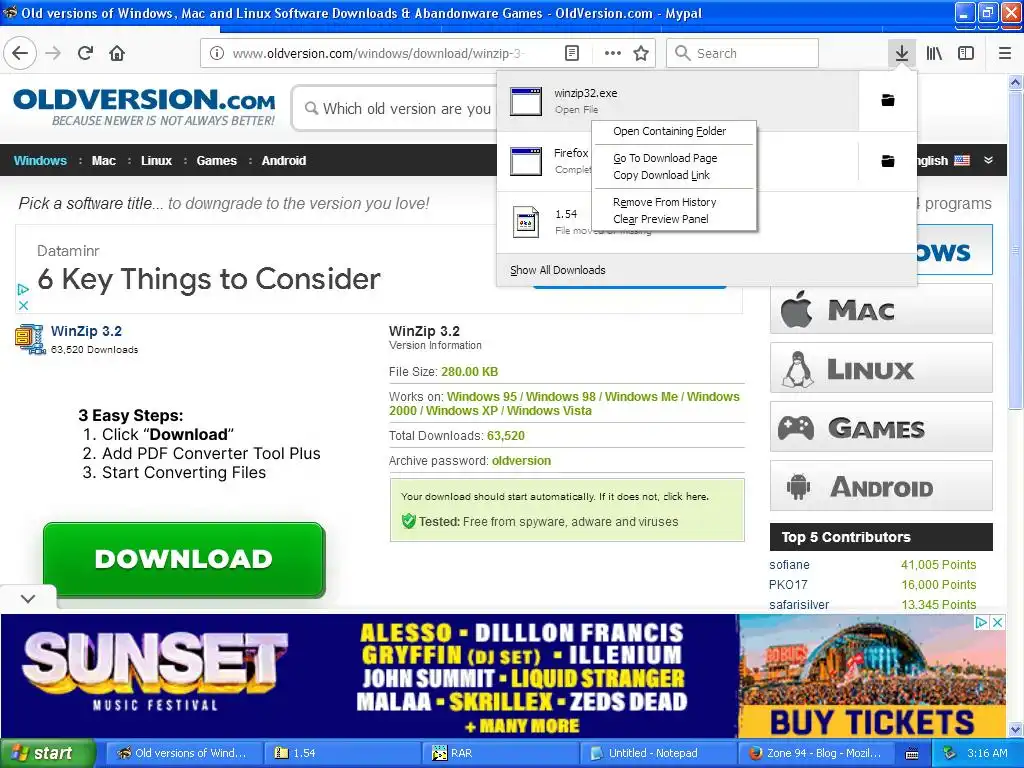Click the system clock showing 3:16 AM
Screen dimensions: 1024x768
click(x=987, y=753)
